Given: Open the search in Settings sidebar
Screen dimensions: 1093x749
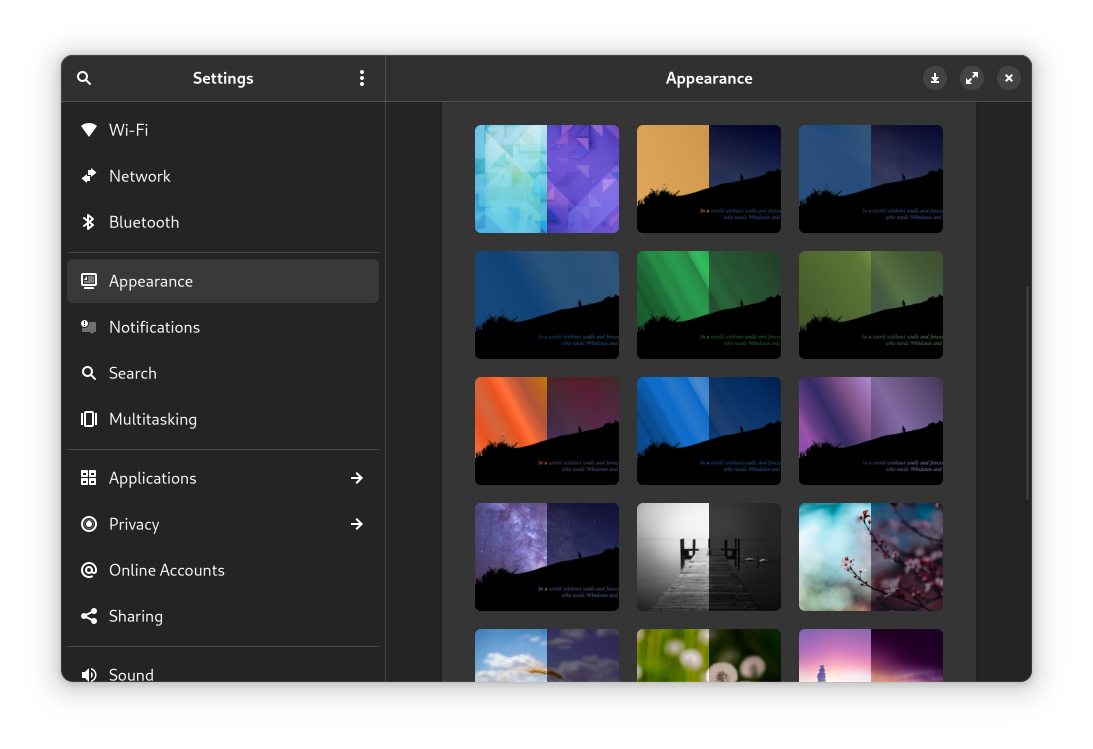Looking at the screenshot, I should tap(84, 78).
